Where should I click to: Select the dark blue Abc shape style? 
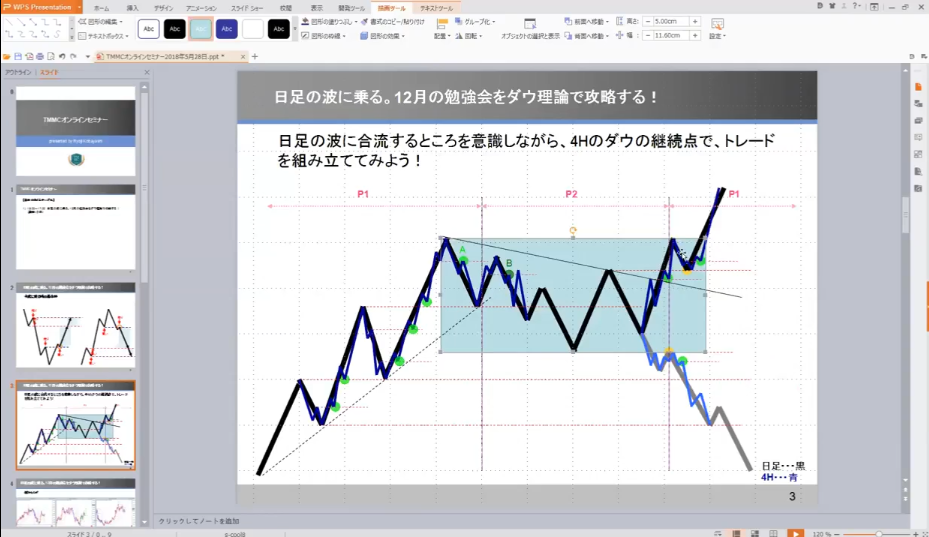coord(227,28)
